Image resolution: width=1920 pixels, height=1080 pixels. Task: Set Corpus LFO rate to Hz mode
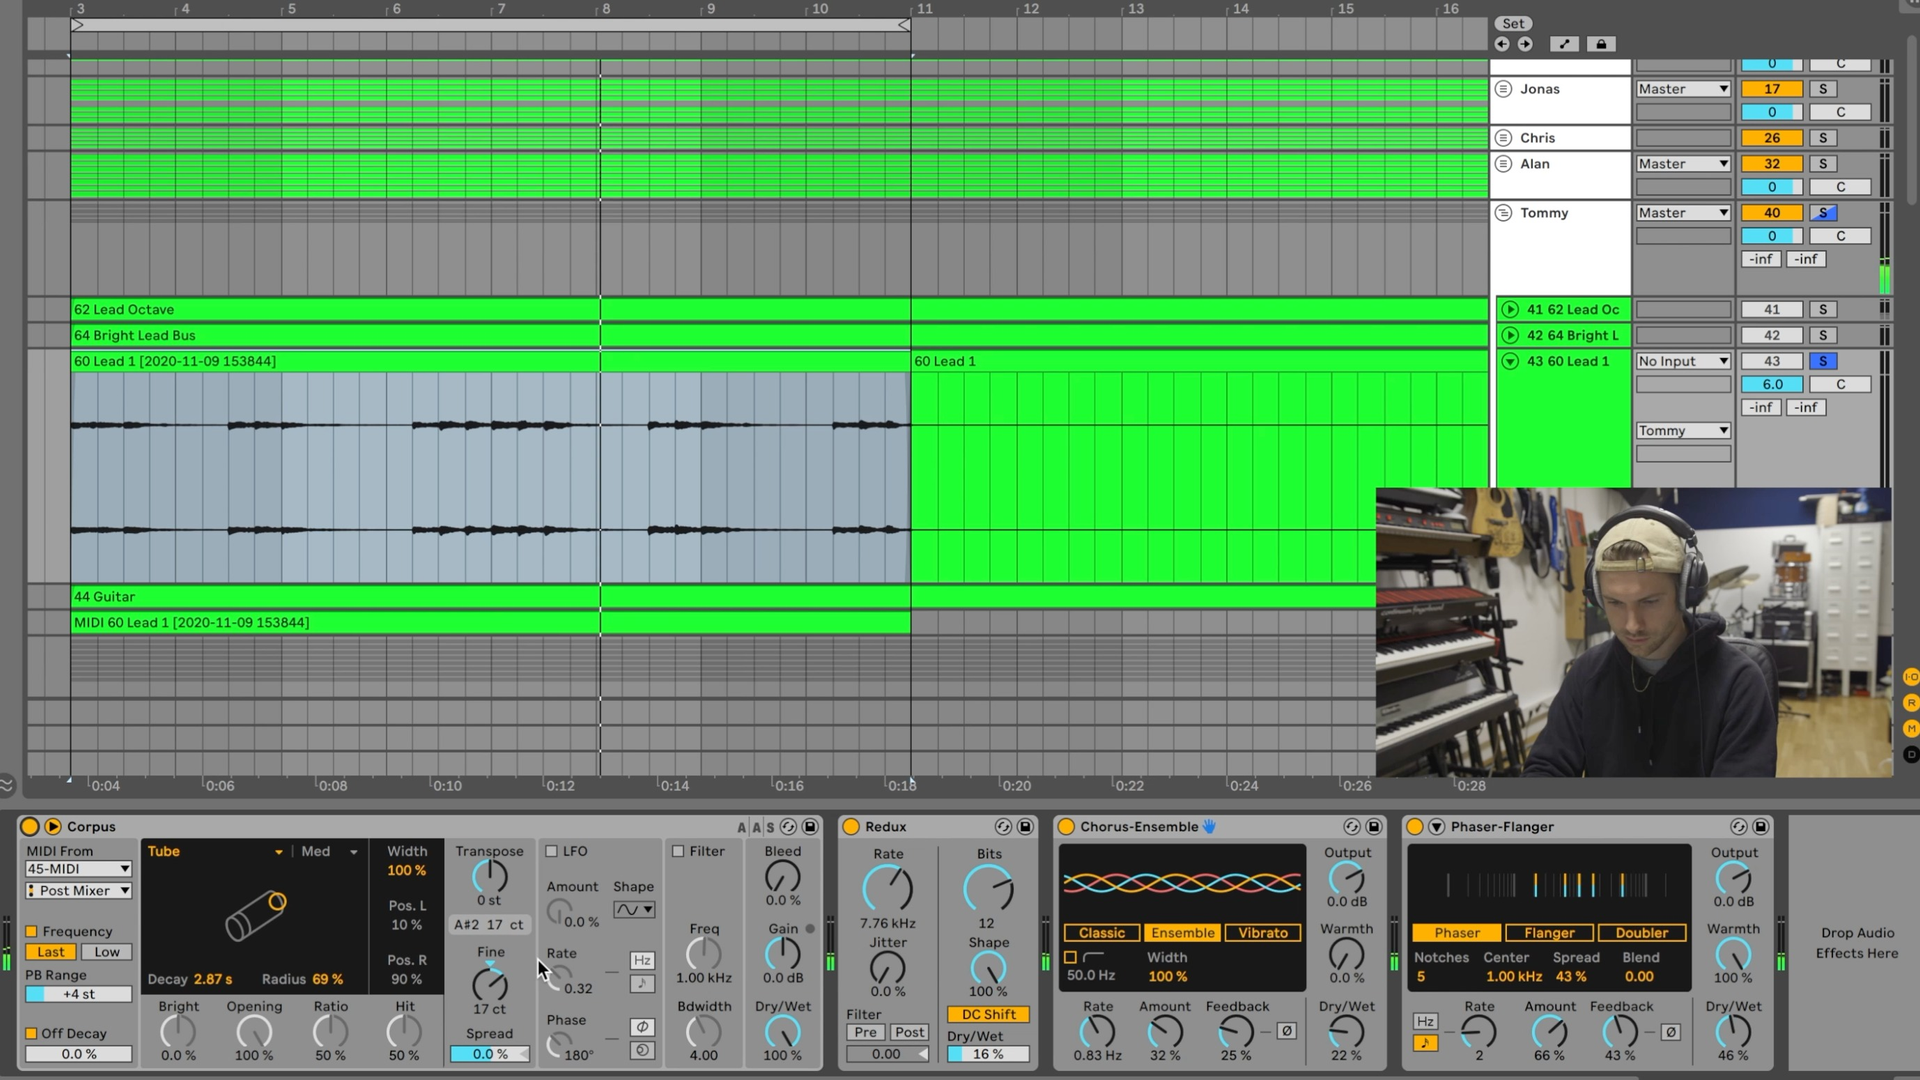point(642,961)
